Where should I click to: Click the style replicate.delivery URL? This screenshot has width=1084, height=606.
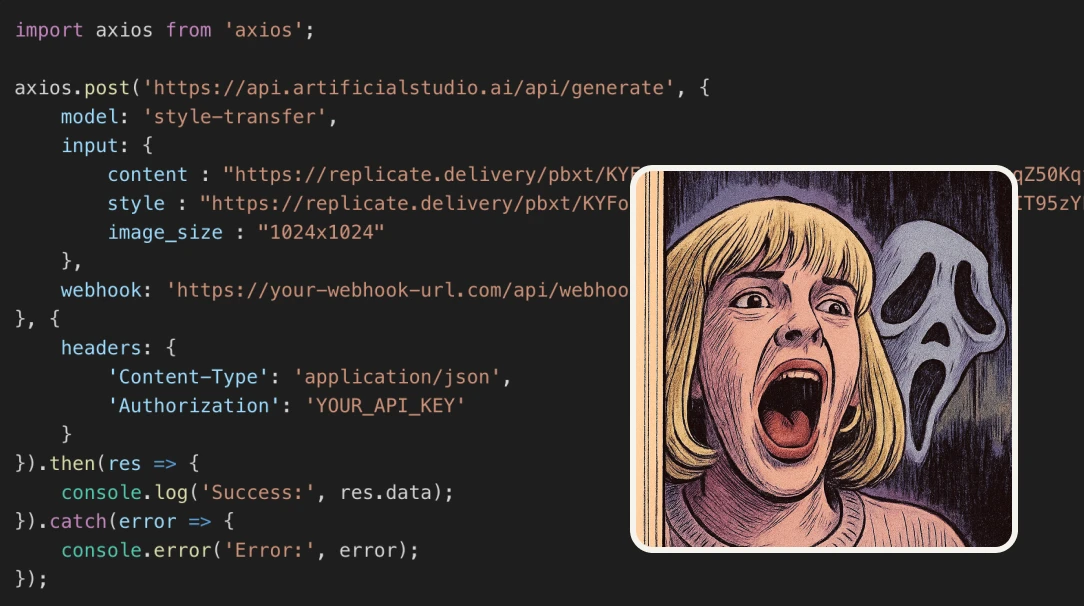tap(415, 203)
